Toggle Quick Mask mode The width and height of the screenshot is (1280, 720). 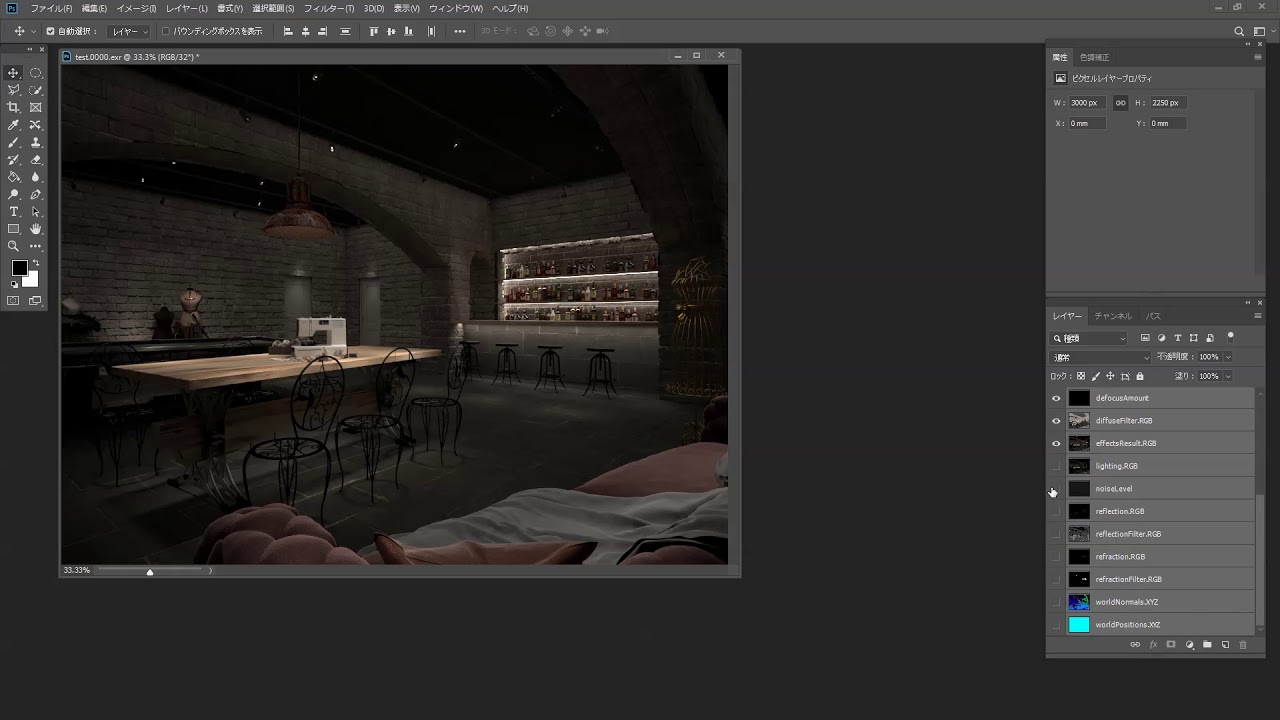14,301
